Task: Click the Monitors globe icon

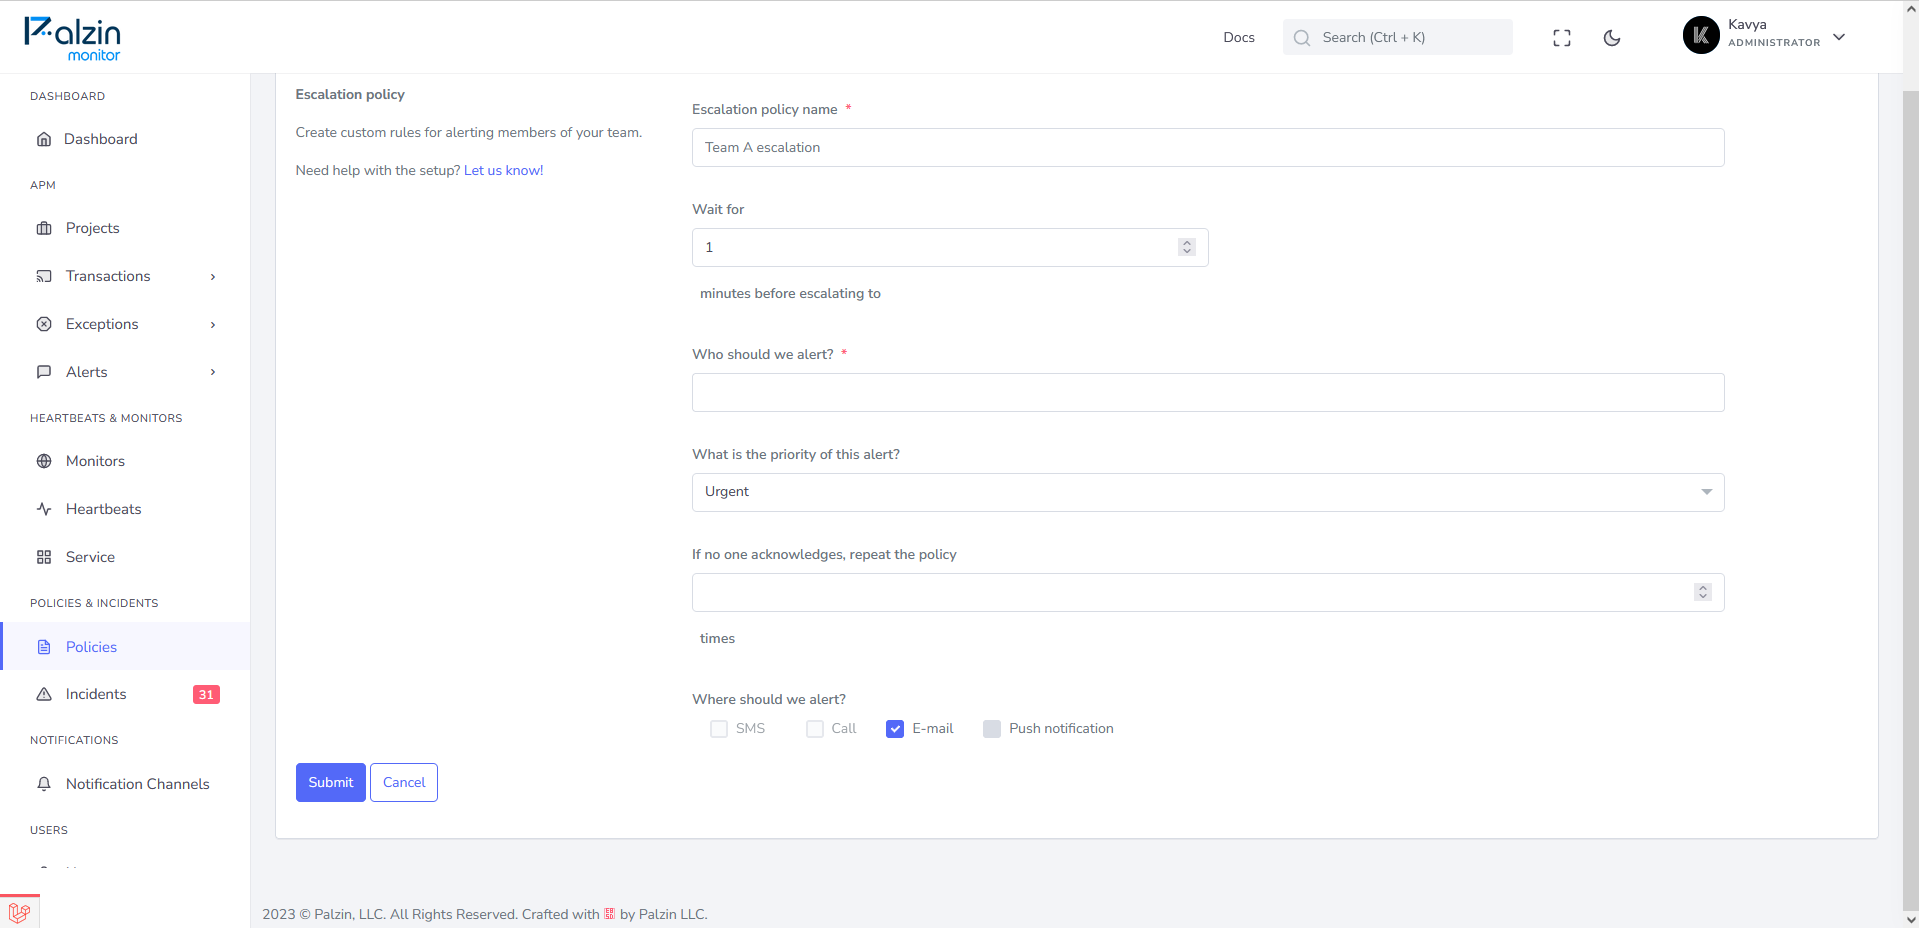Action: [44, 461]
